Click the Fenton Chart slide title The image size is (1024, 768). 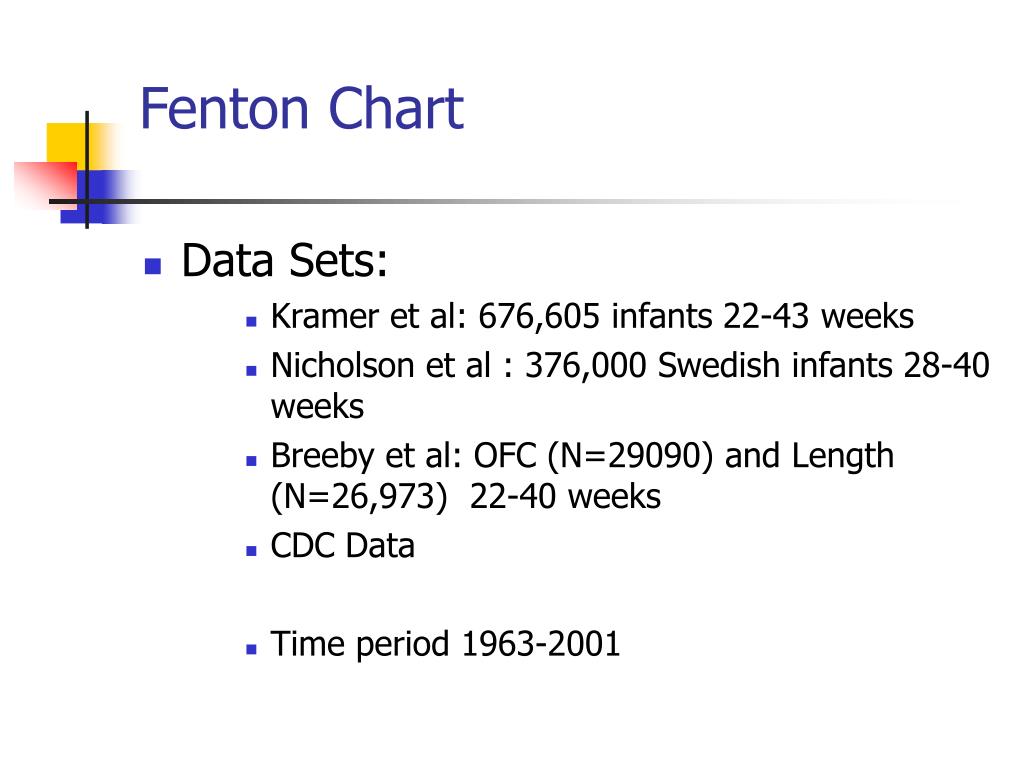click(x=302, y=108)
